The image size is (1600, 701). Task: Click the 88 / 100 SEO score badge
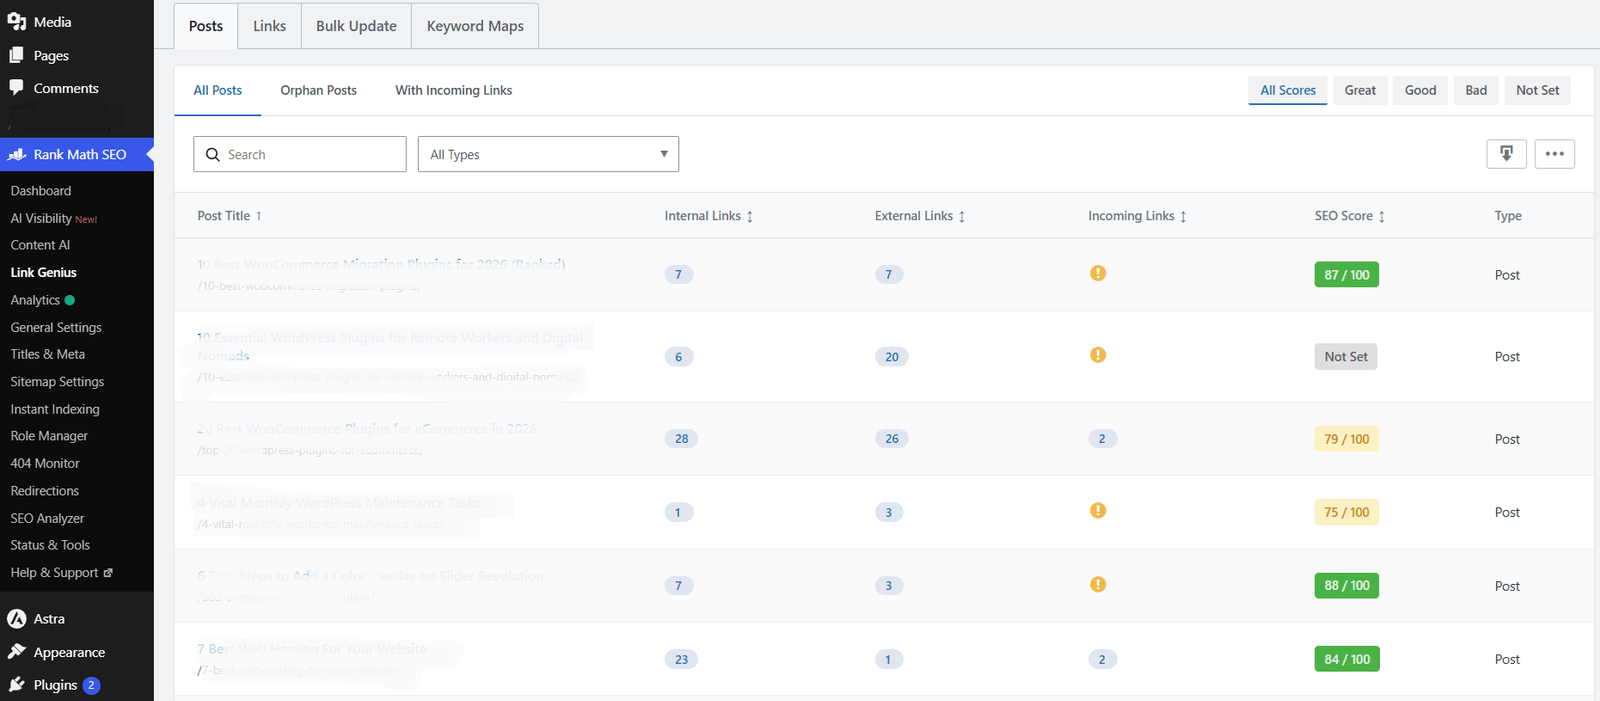pyautogui.click(x=1346, y=586)
